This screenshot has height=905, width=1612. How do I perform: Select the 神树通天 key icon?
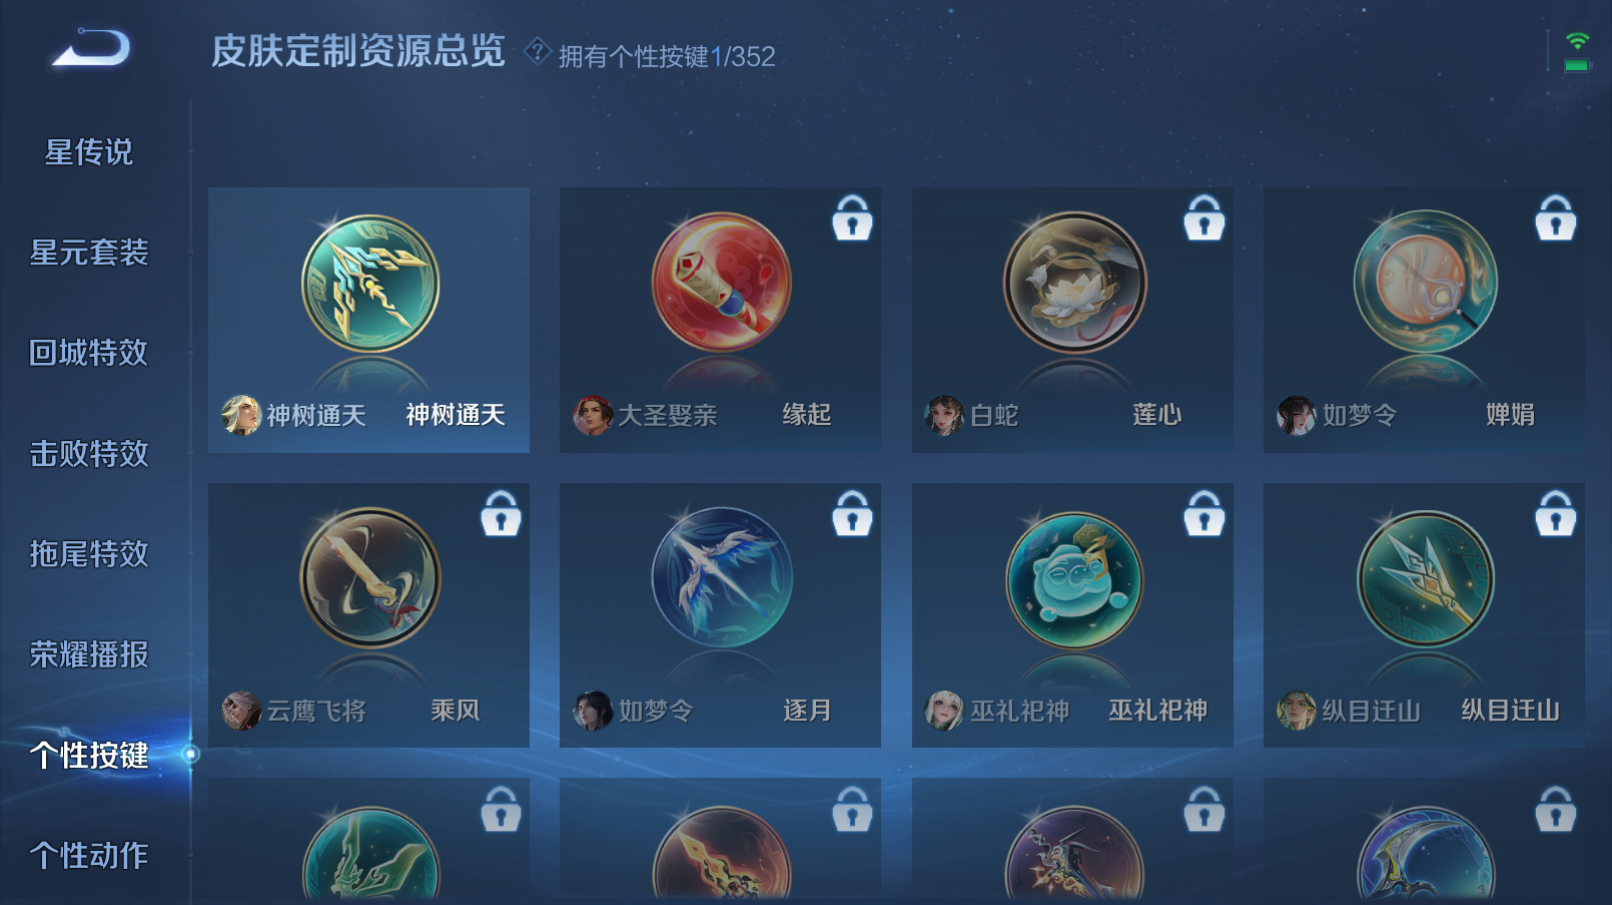370,283
